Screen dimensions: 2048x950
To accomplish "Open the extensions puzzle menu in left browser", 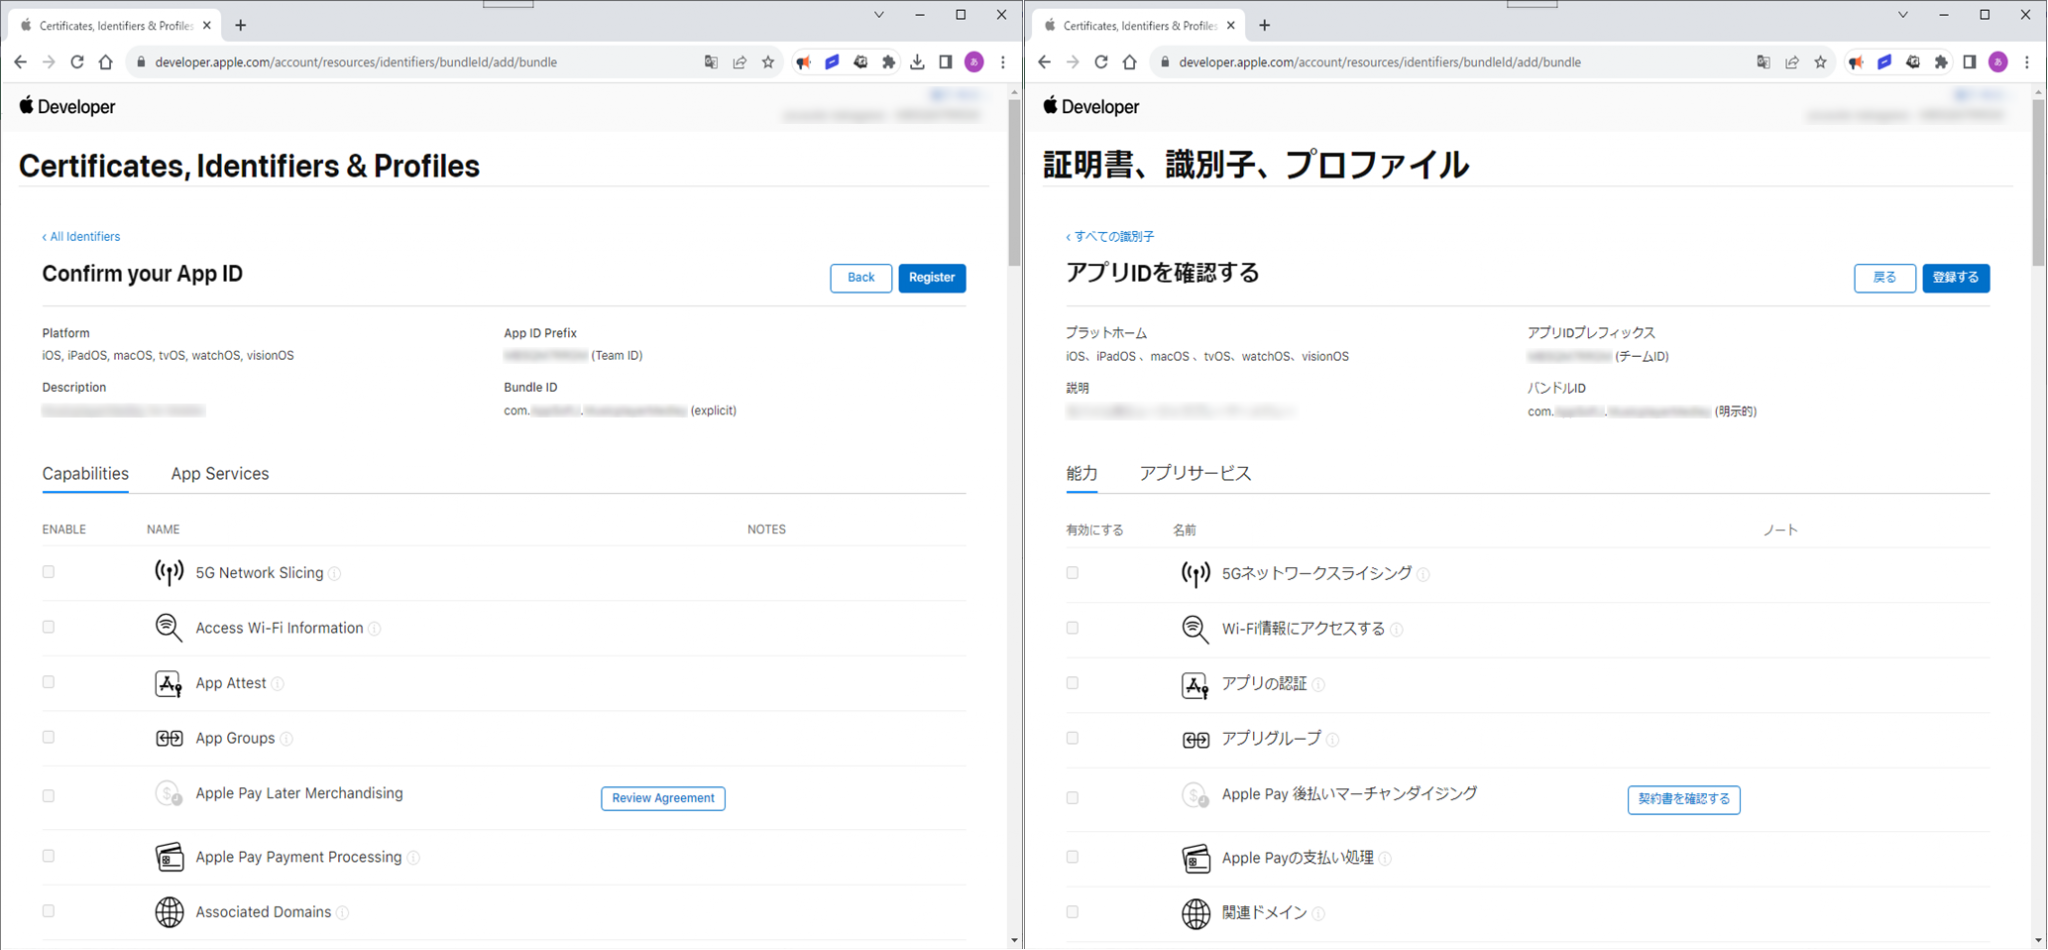I will (x=888, y=62).
